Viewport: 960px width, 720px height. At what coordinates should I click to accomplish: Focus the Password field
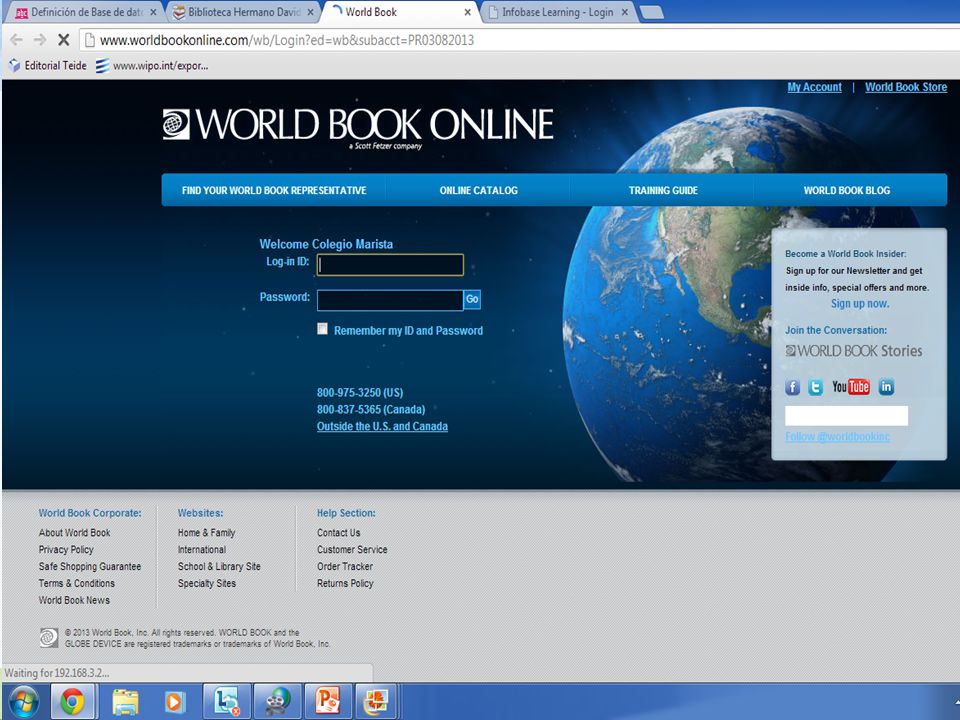point(390,300)
